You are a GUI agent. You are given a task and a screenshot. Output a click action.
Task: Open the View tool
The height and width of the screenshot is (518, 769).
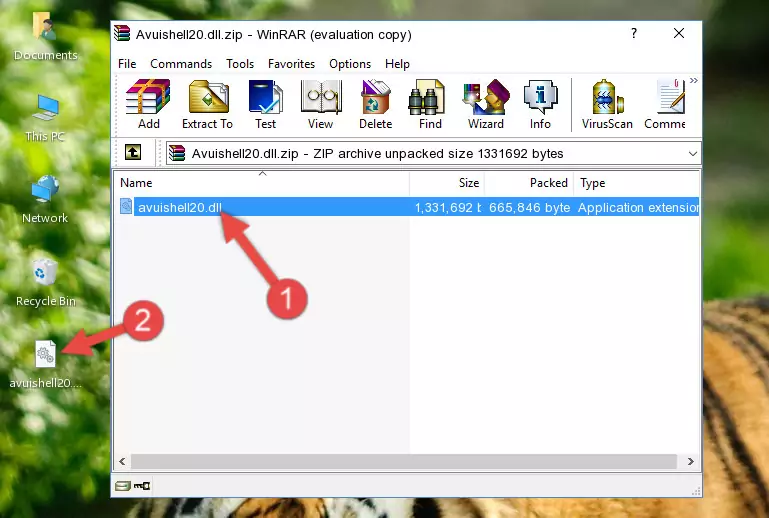(321, 104)
